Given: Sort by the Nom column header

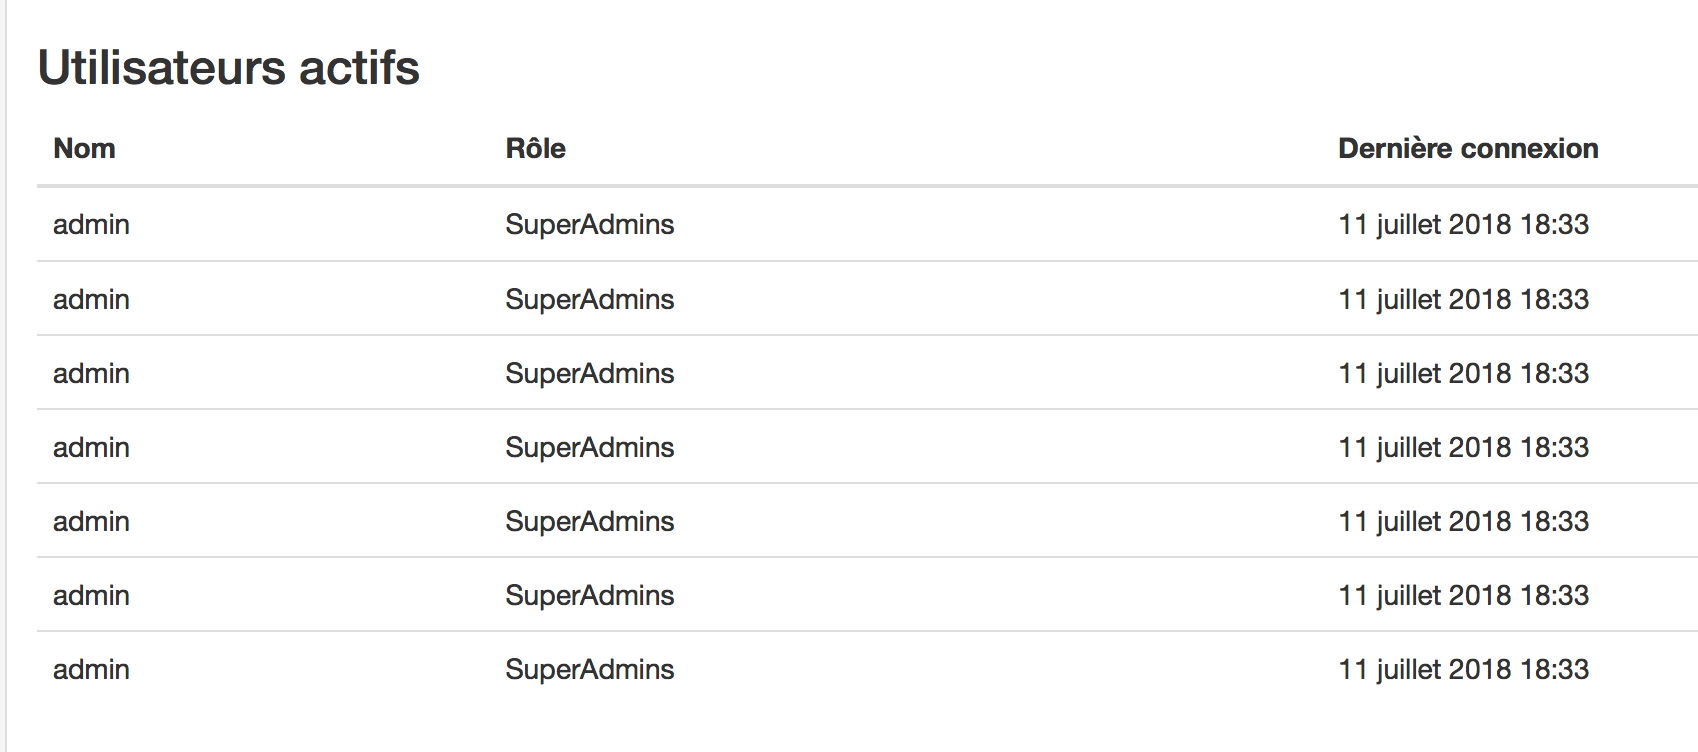Looking at the screenshot, I should pos(84,149).
